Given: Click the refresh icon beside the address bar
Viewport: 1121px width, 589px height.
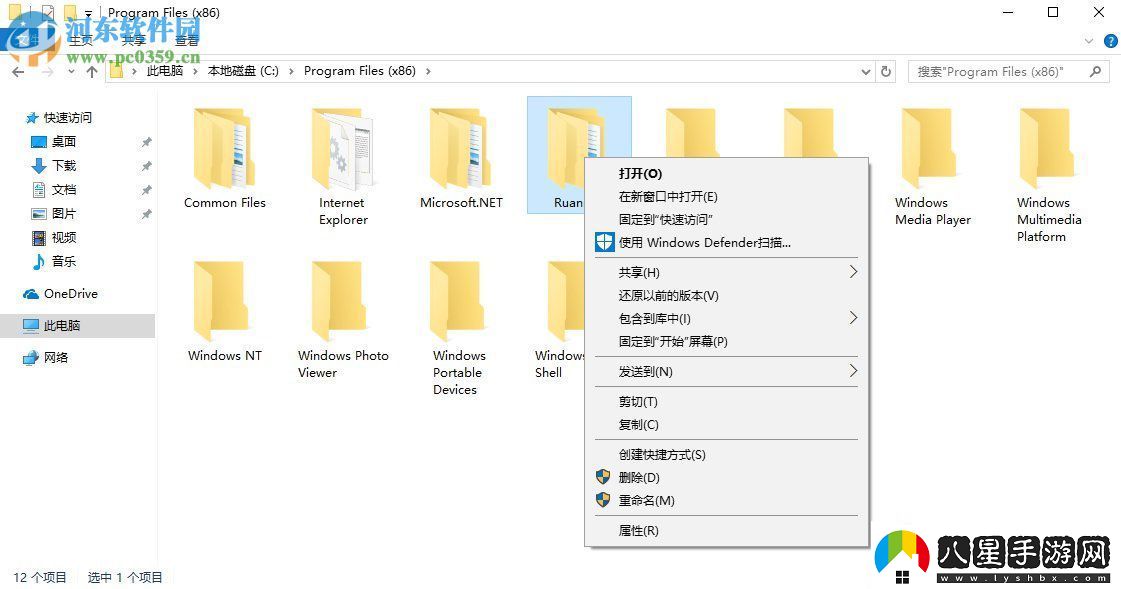Looking at the screenshot, I should [886, 71].
